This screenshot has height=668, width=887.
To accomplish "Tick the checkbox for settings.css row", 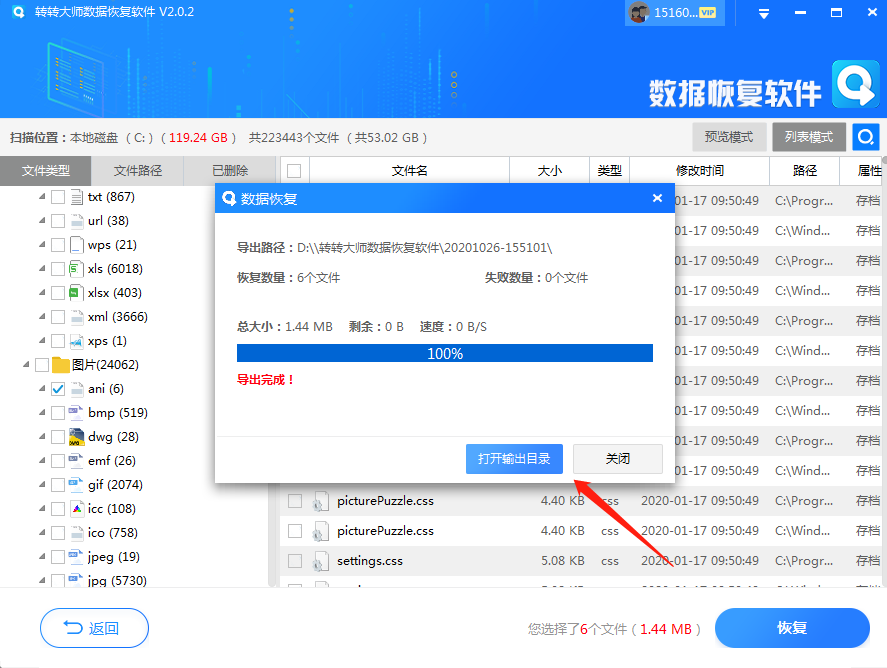I will coord(295,561).
